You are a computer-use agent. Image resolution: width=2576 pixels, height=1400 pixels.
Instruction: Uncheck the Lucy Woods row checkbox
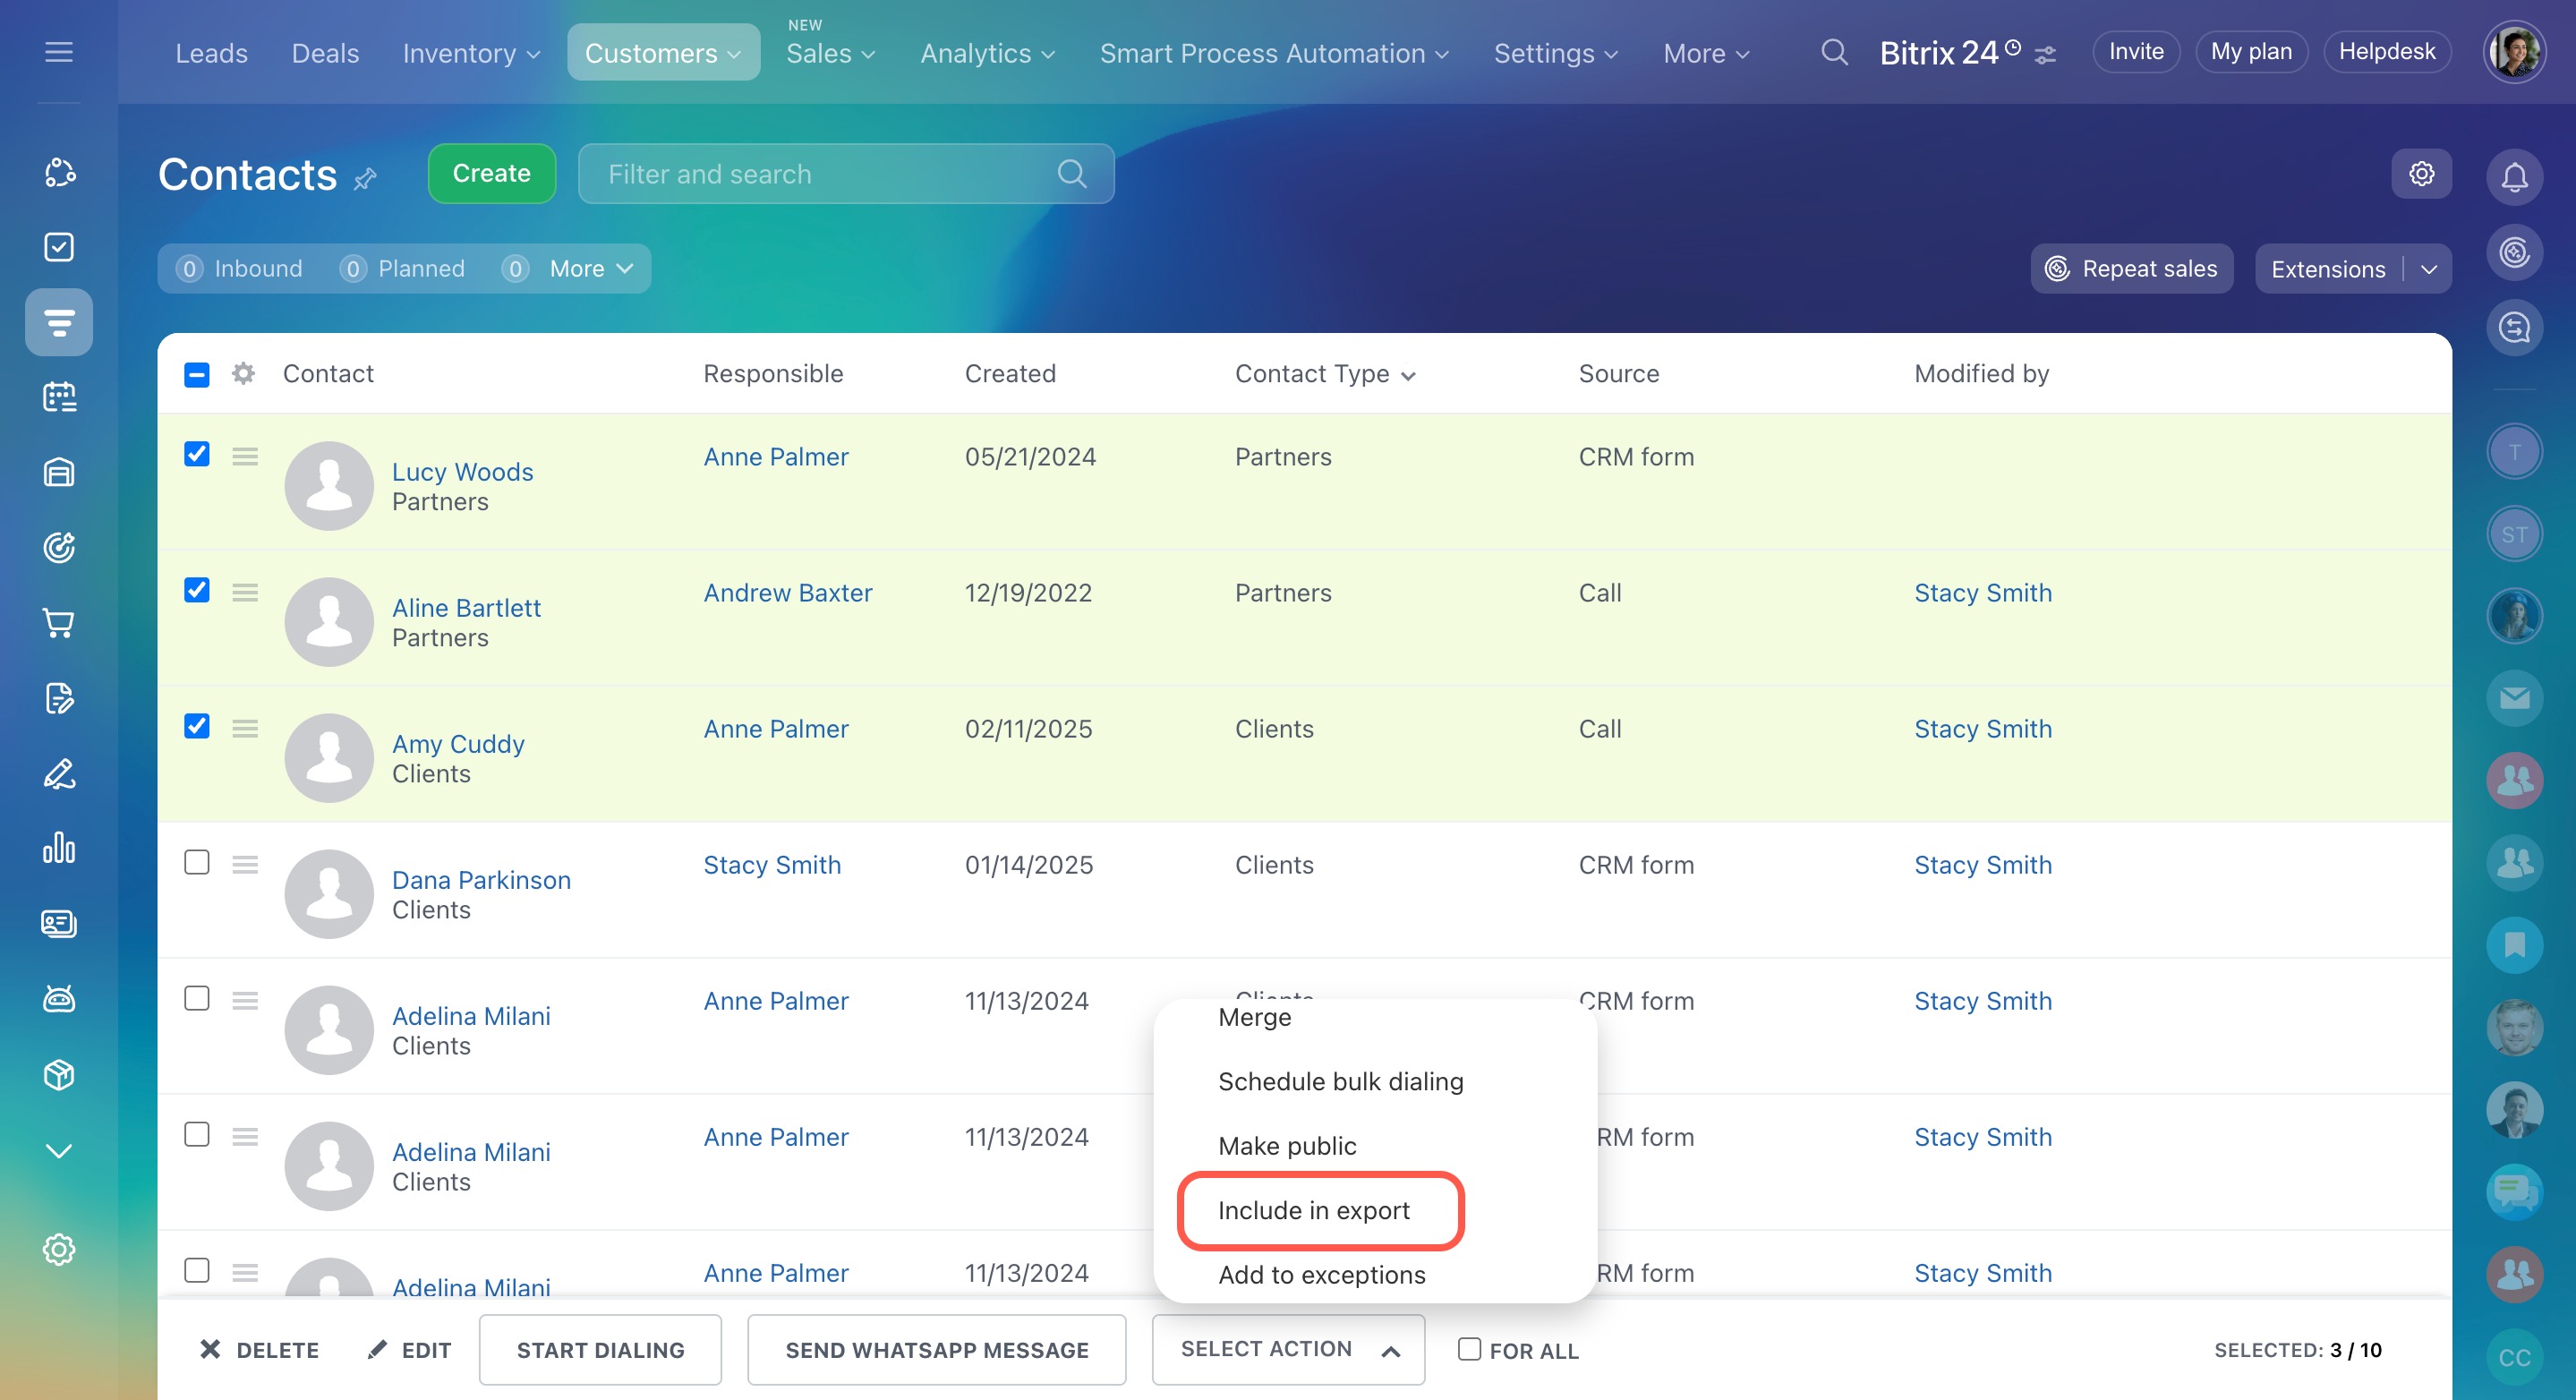(x=197, y=455)
